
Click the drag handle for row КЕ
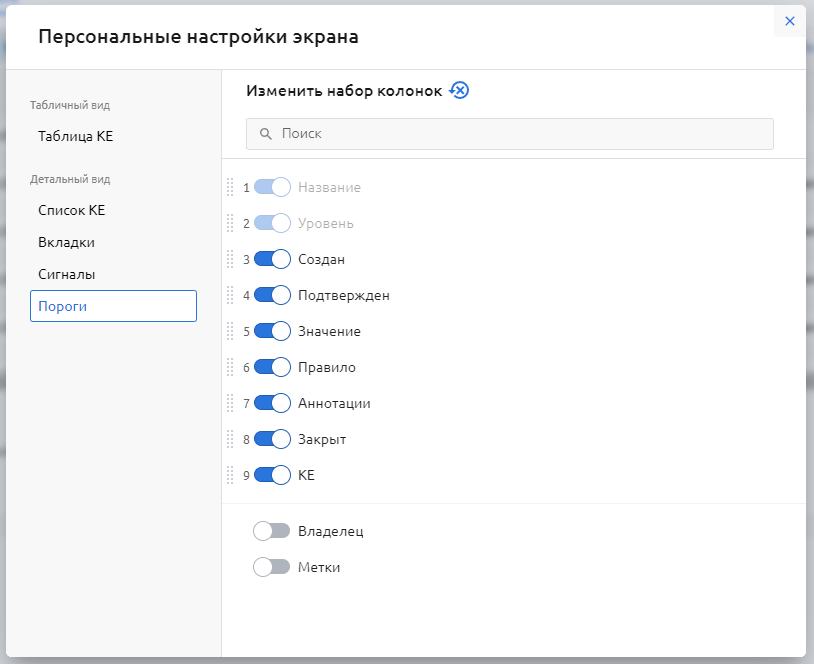pyautogui.click(x=230, y=475)
